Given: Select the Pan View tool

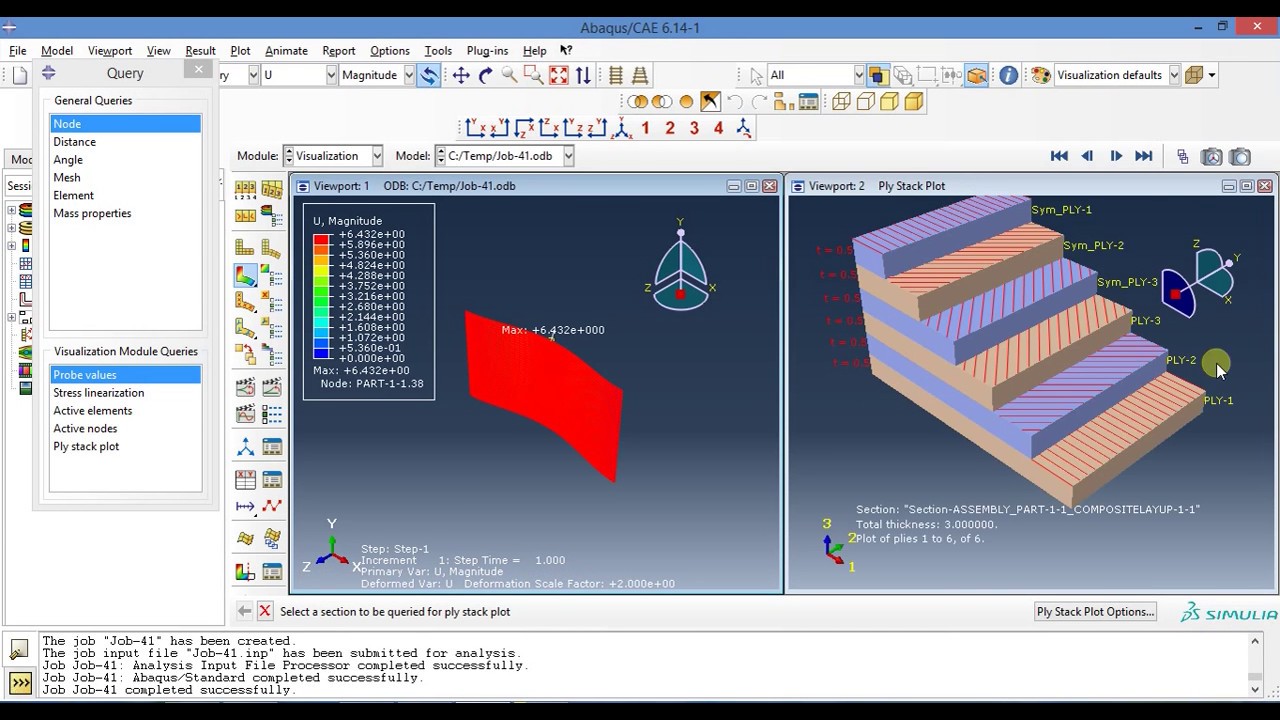Looking at the screenshot, I should 461,75.
